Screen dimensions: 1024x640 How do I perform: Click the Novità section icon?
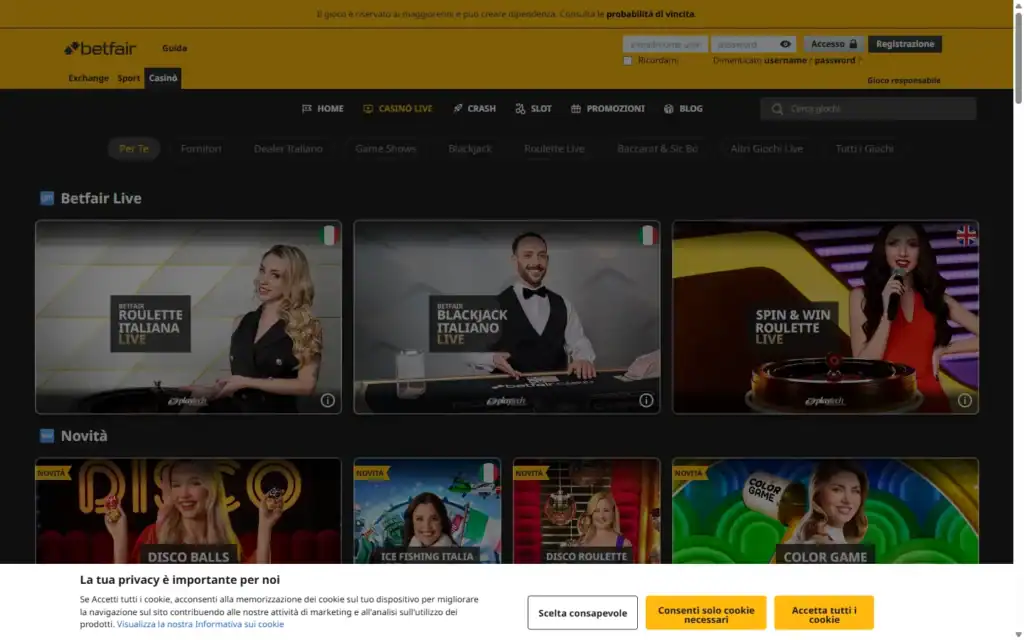[47, 436]
